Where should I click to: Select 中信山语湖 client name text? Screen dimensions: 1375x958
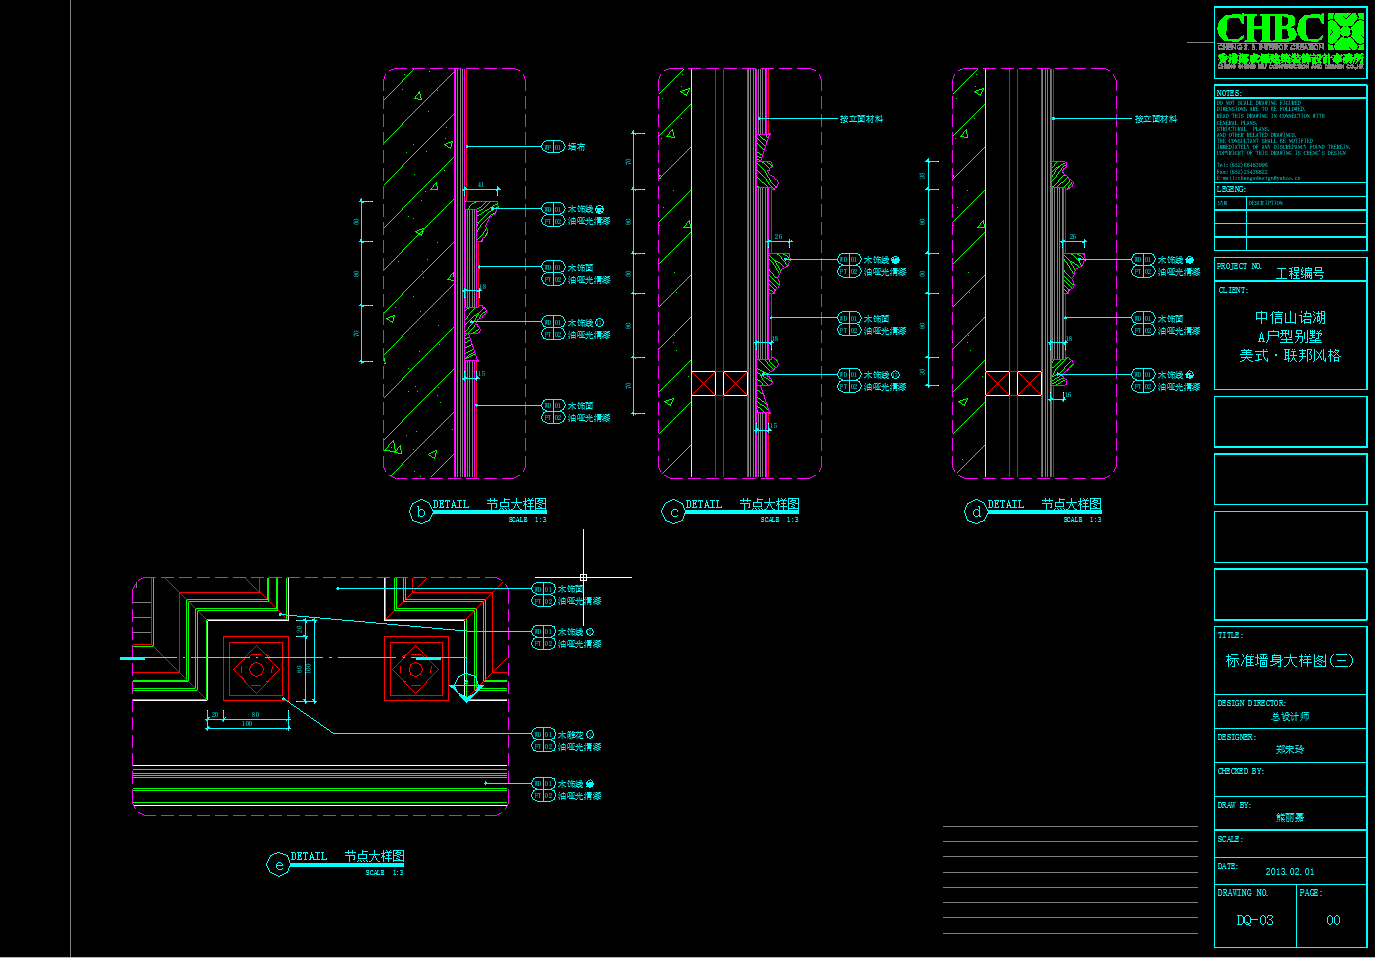coord(1290,317)
